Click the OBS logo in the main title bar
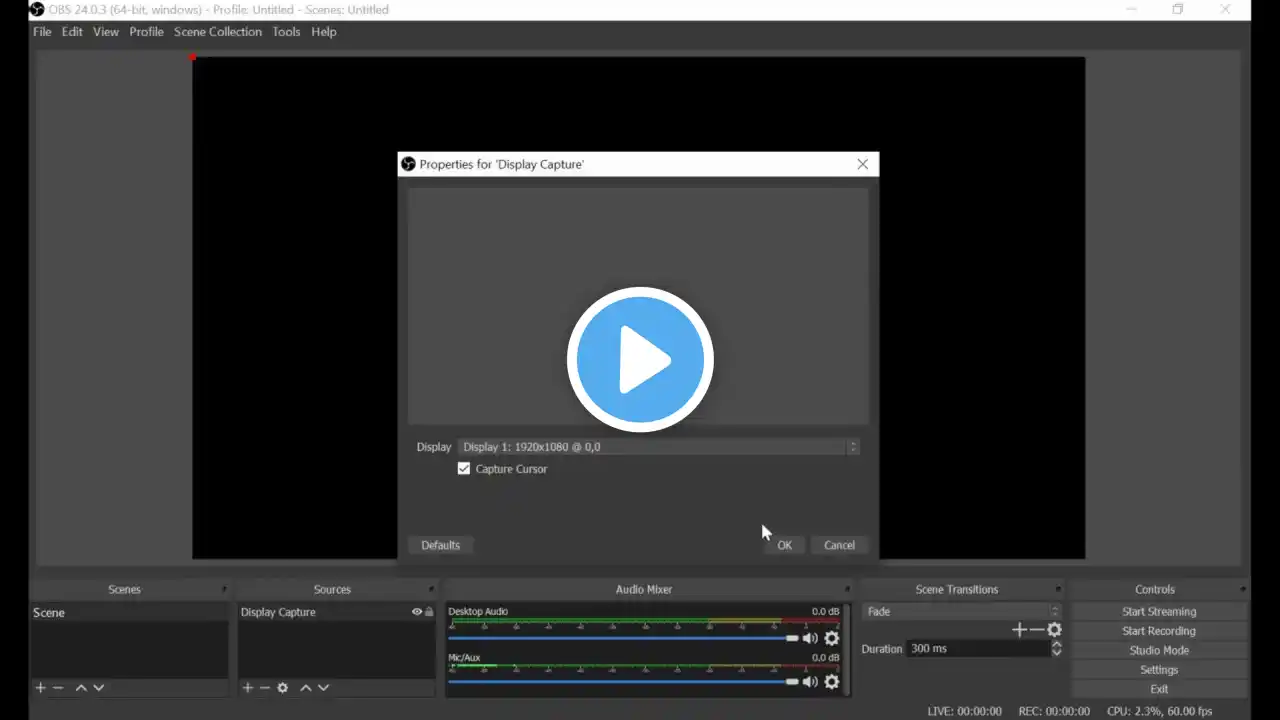This screenshot has width=1280, height=720. (x=37, y=10)
